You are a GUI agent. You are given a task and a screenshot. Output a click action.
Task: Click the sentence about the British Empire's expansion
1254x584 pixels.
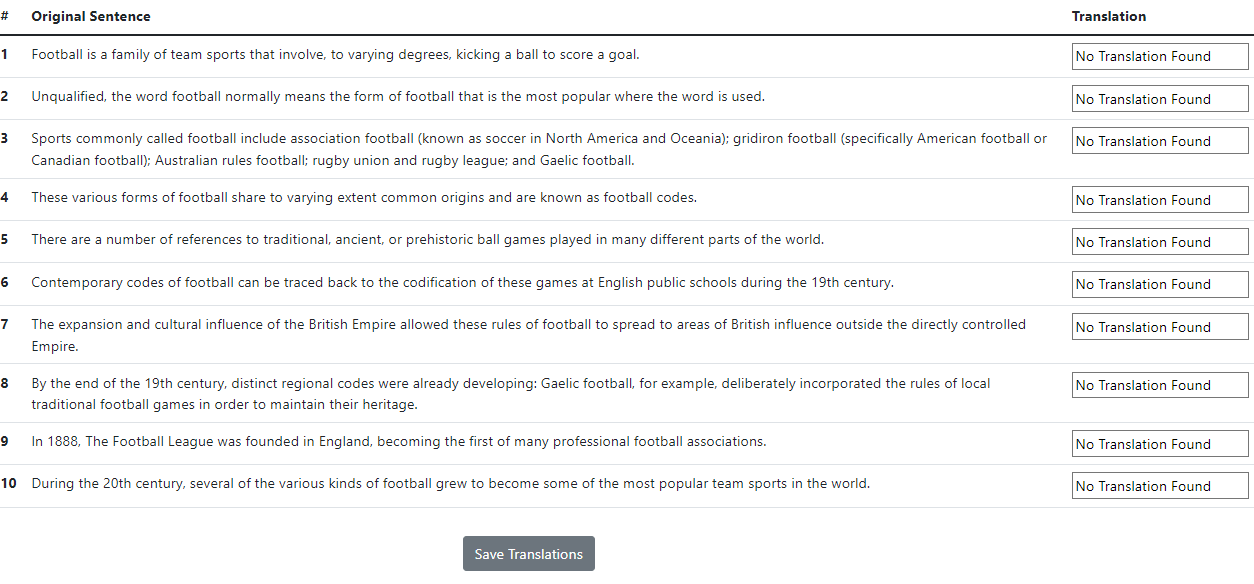528,325
